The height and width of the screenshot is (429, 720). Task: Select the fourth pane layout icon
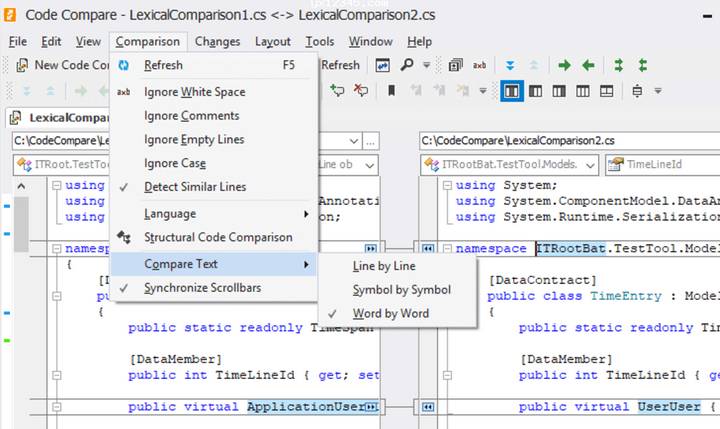(x=583, y=91)
